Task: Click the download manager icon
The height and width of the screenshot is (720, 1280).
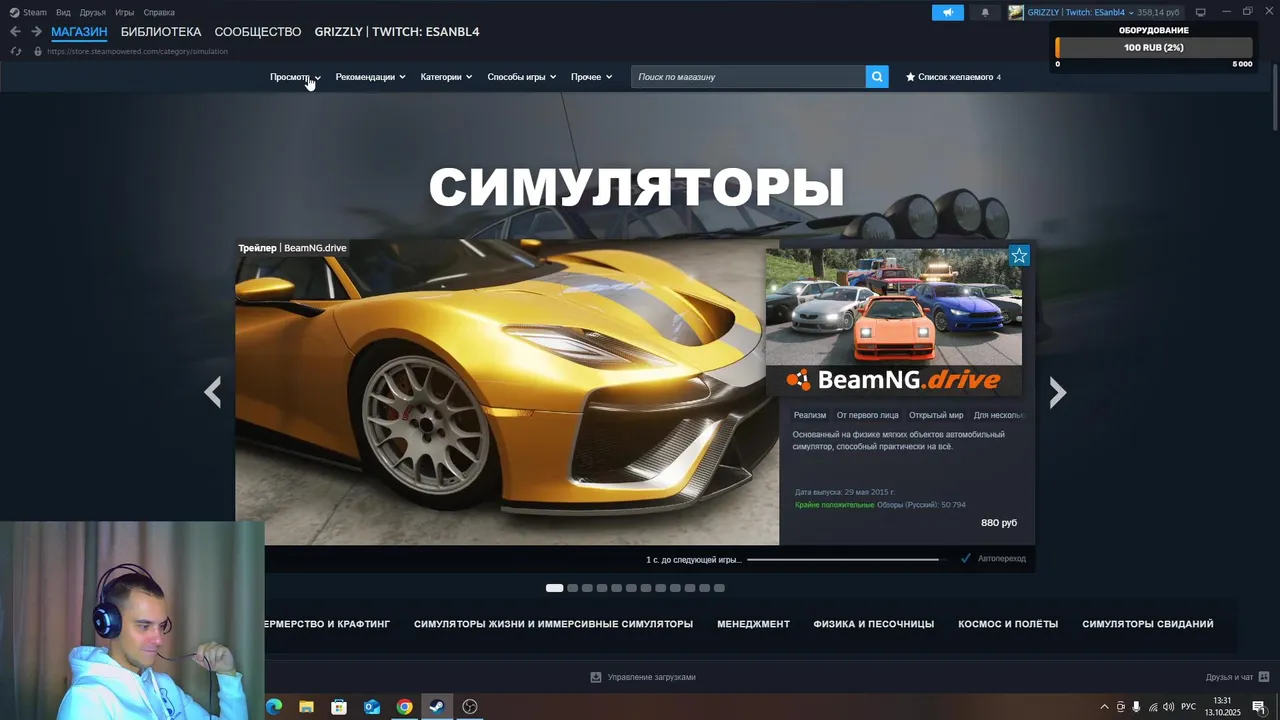Action: [x=596, y=677]
